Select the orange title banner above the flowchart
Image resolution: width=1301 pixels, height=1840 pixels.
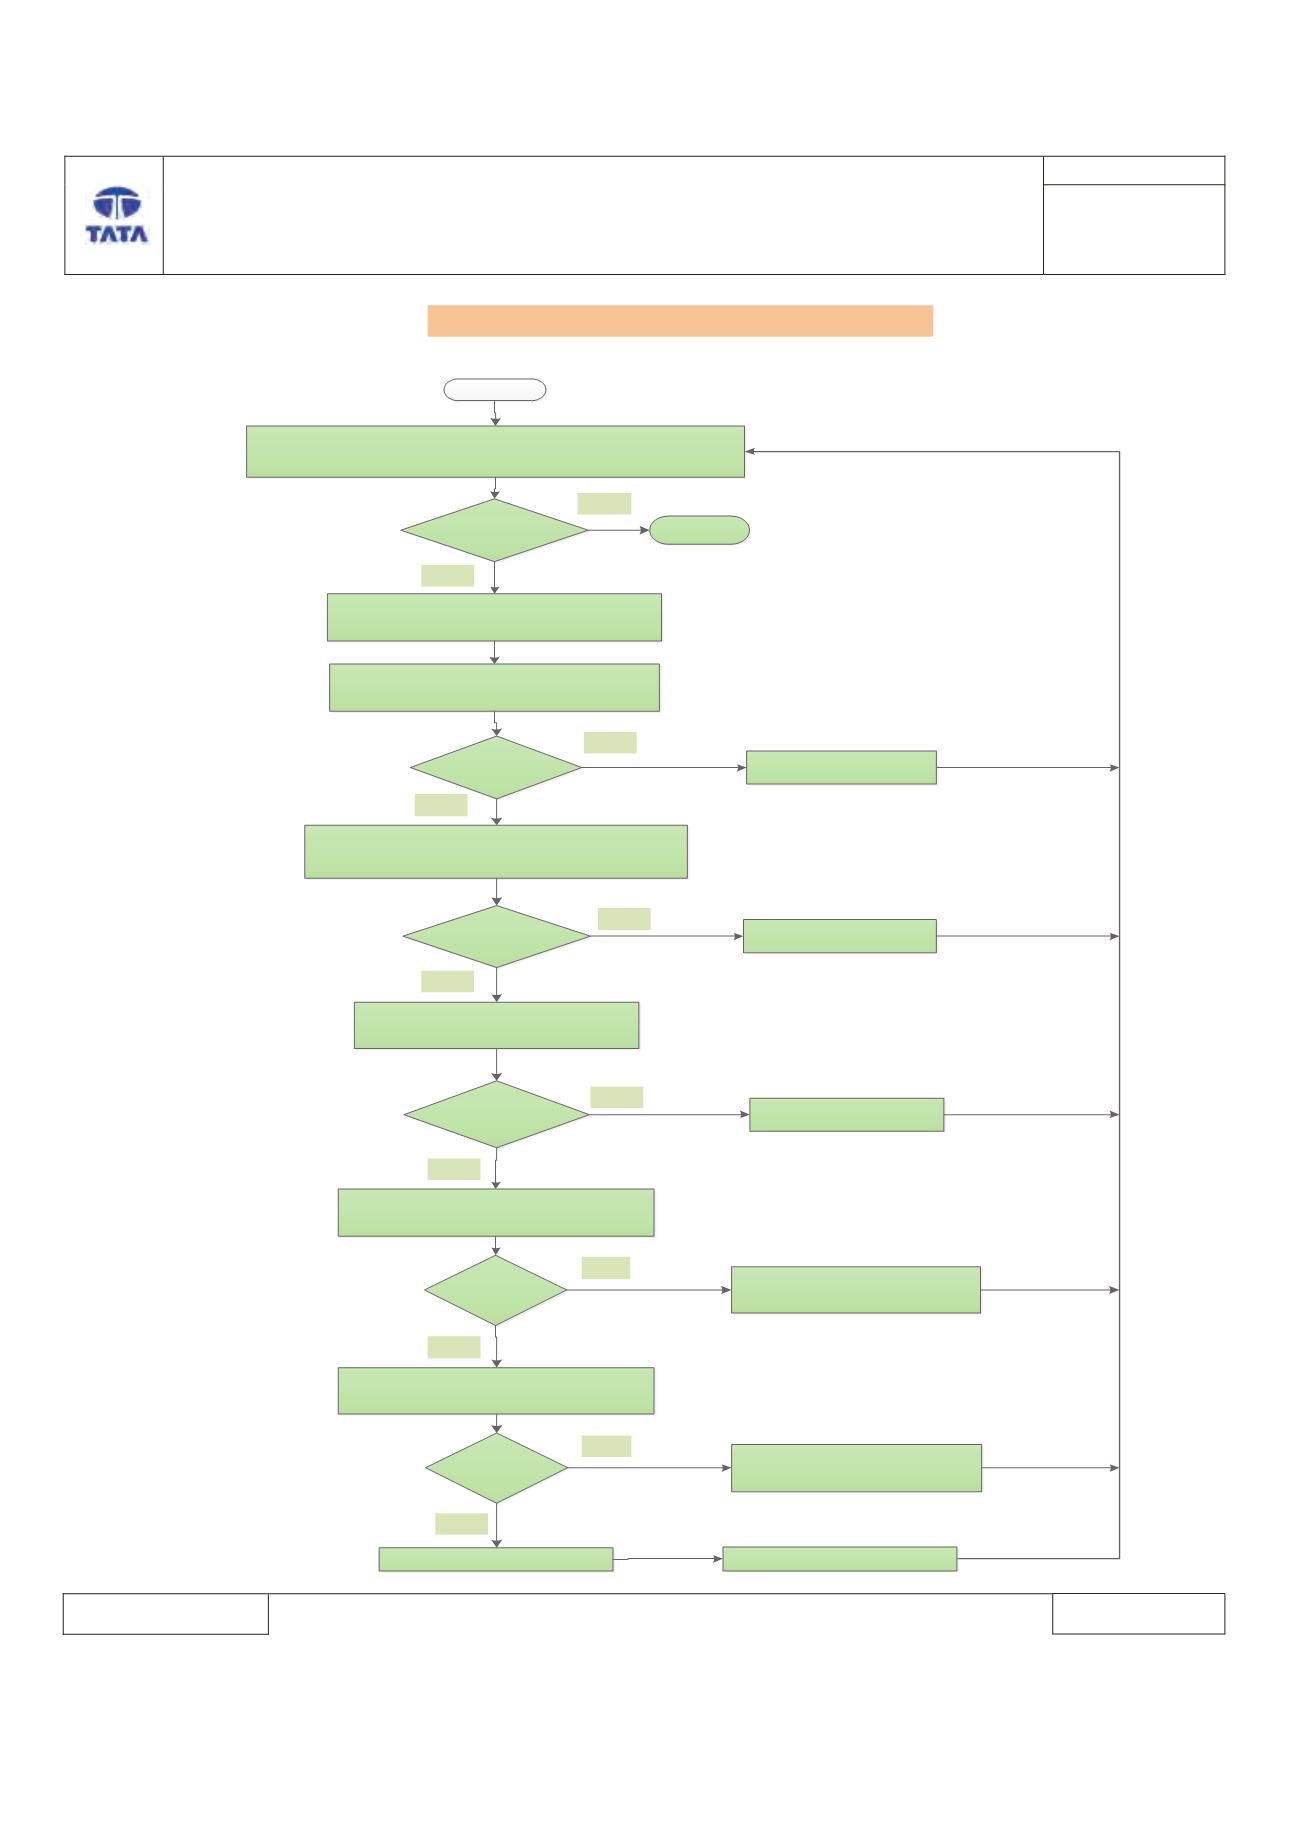[680, 321]
